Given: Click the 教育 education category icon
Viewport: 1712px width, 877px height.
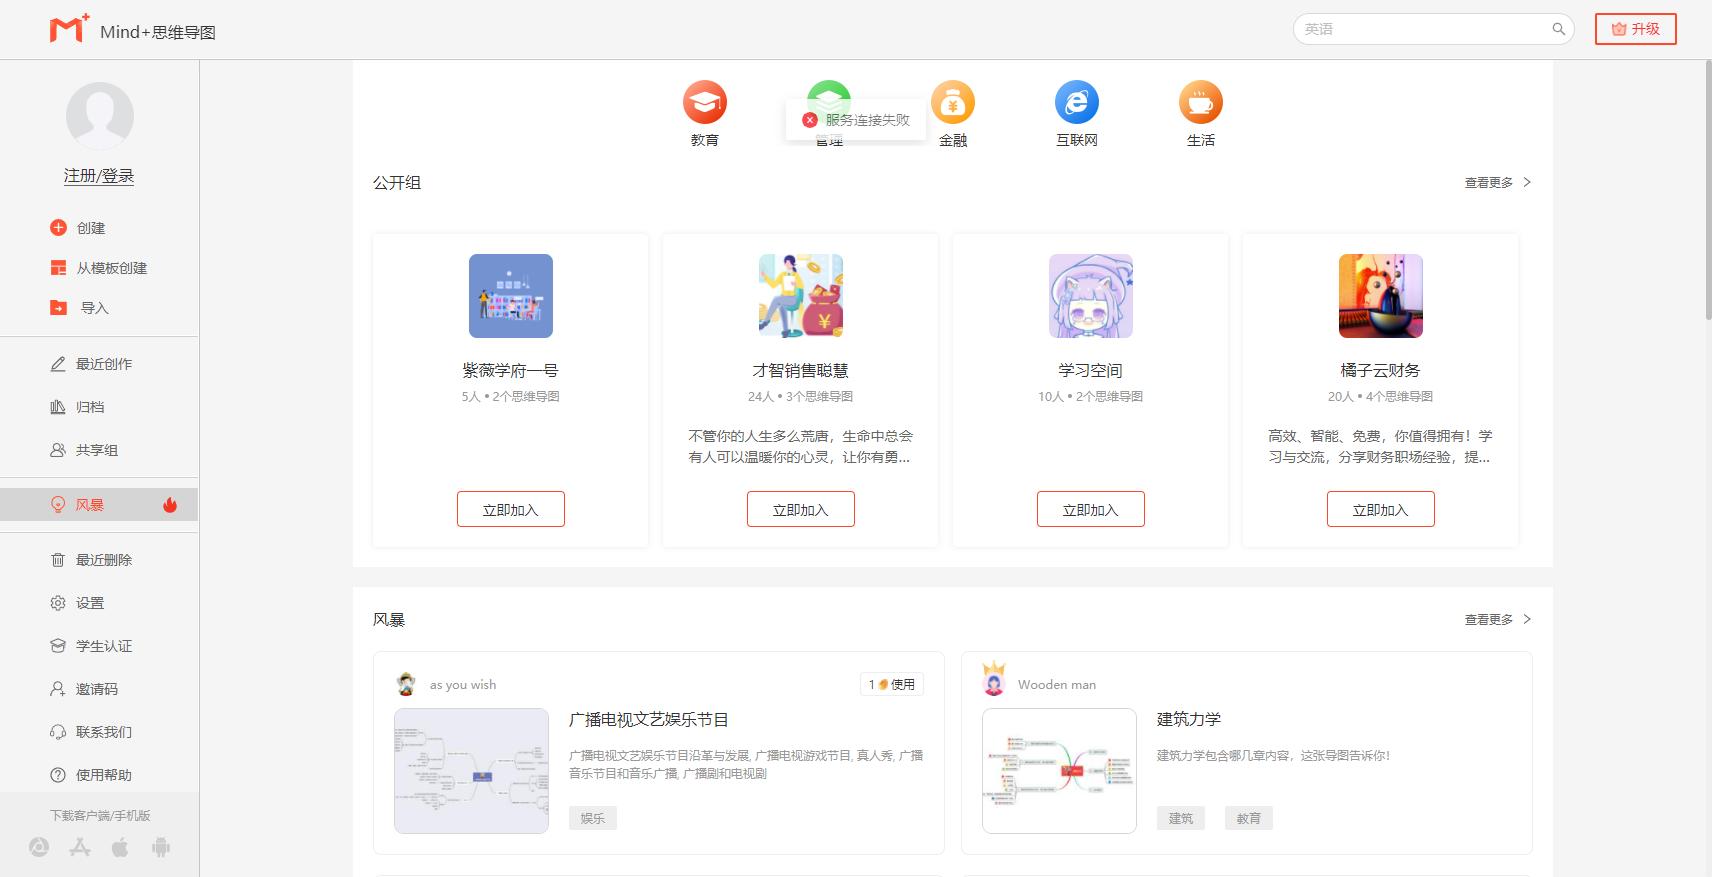Looking at the screenshot, I should [704, 102].
